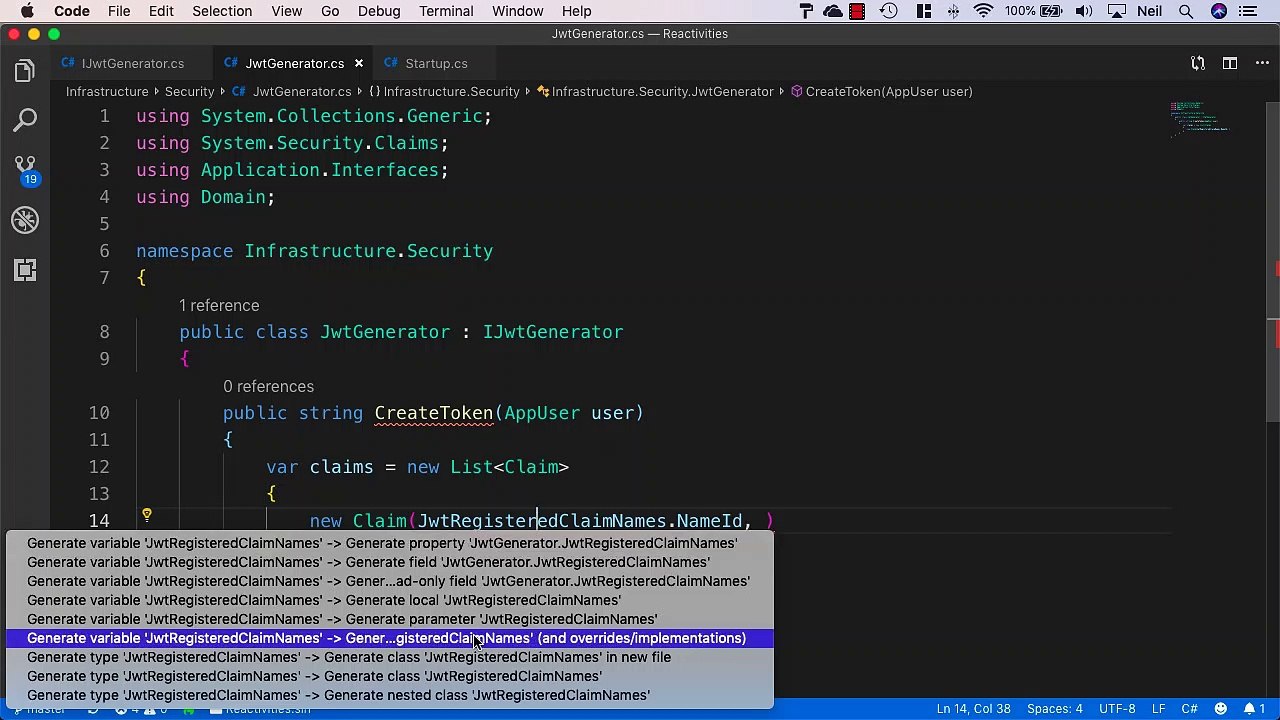The image size is (1280, 720).
Task: Click the '0 references' CodeLens link
Action: click(x=268, y=386)
